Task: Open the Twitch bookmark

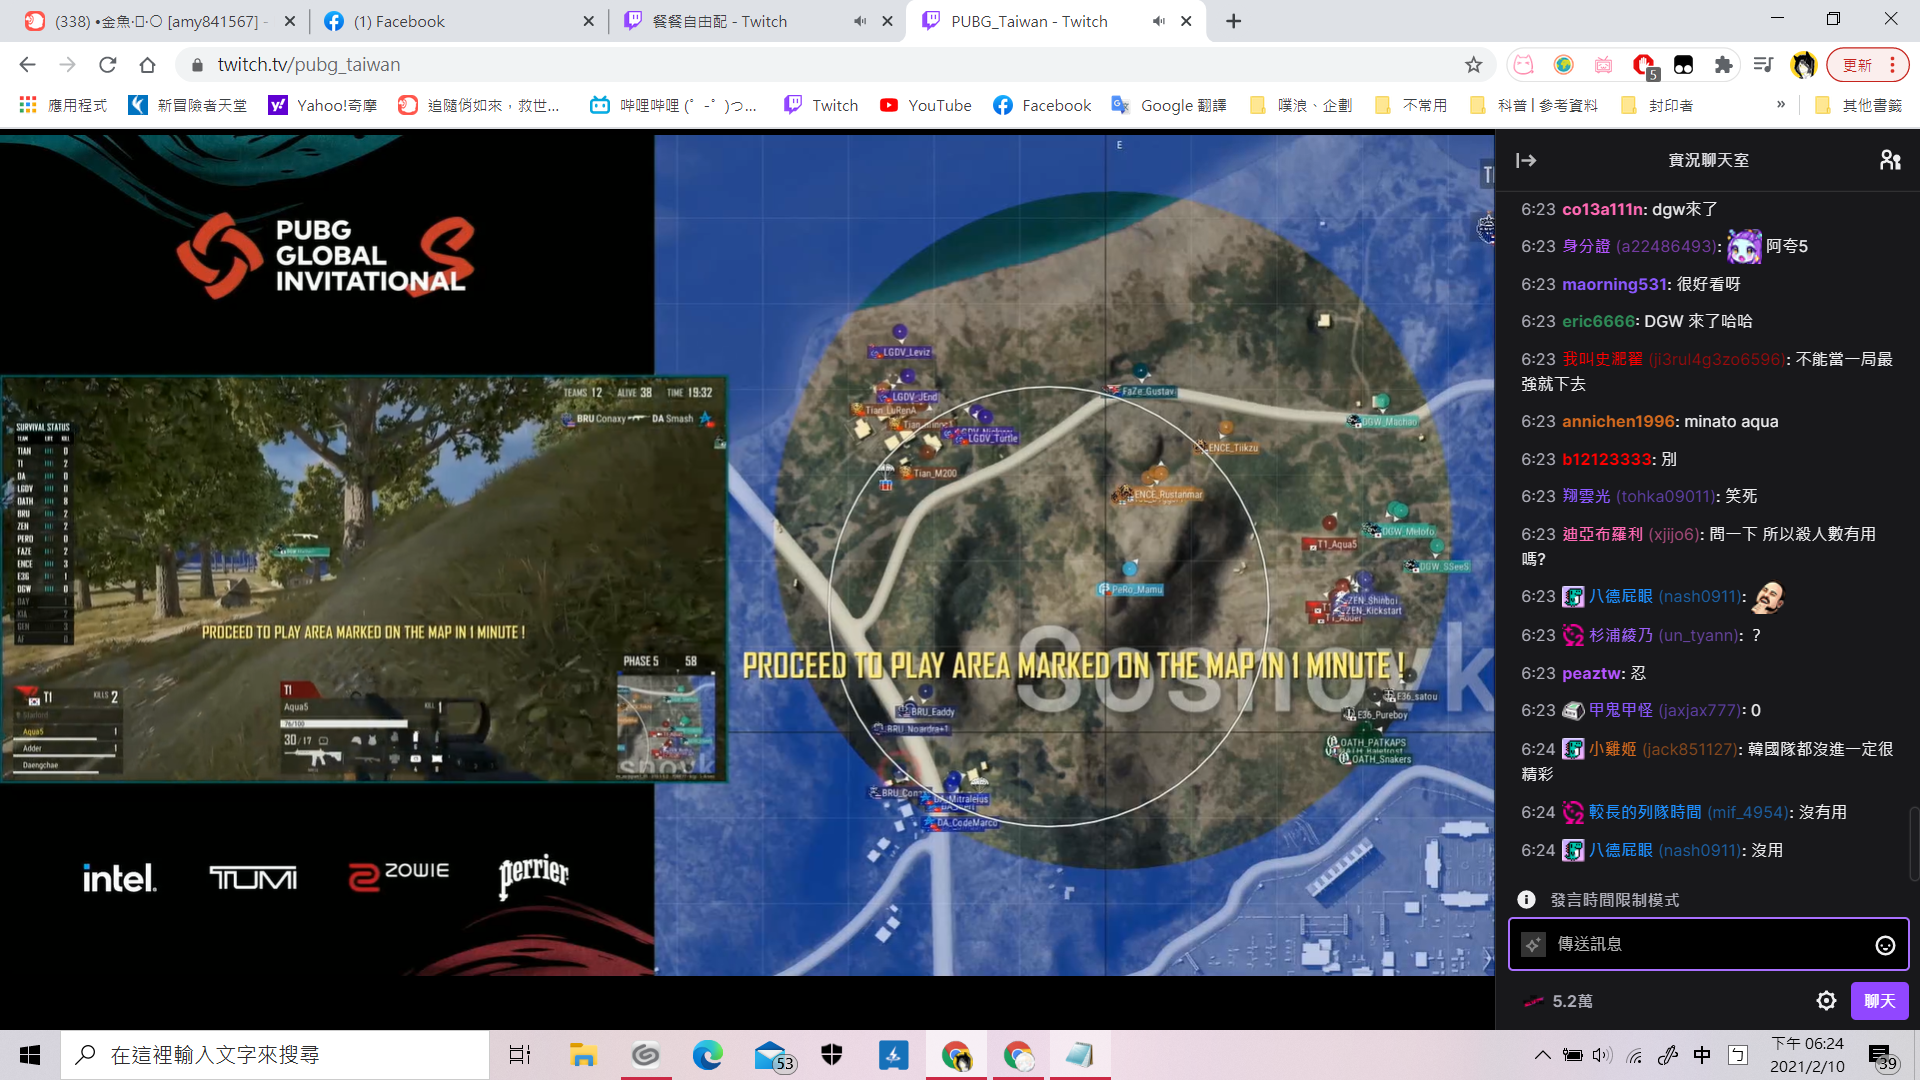Action: tap(821, 105)
